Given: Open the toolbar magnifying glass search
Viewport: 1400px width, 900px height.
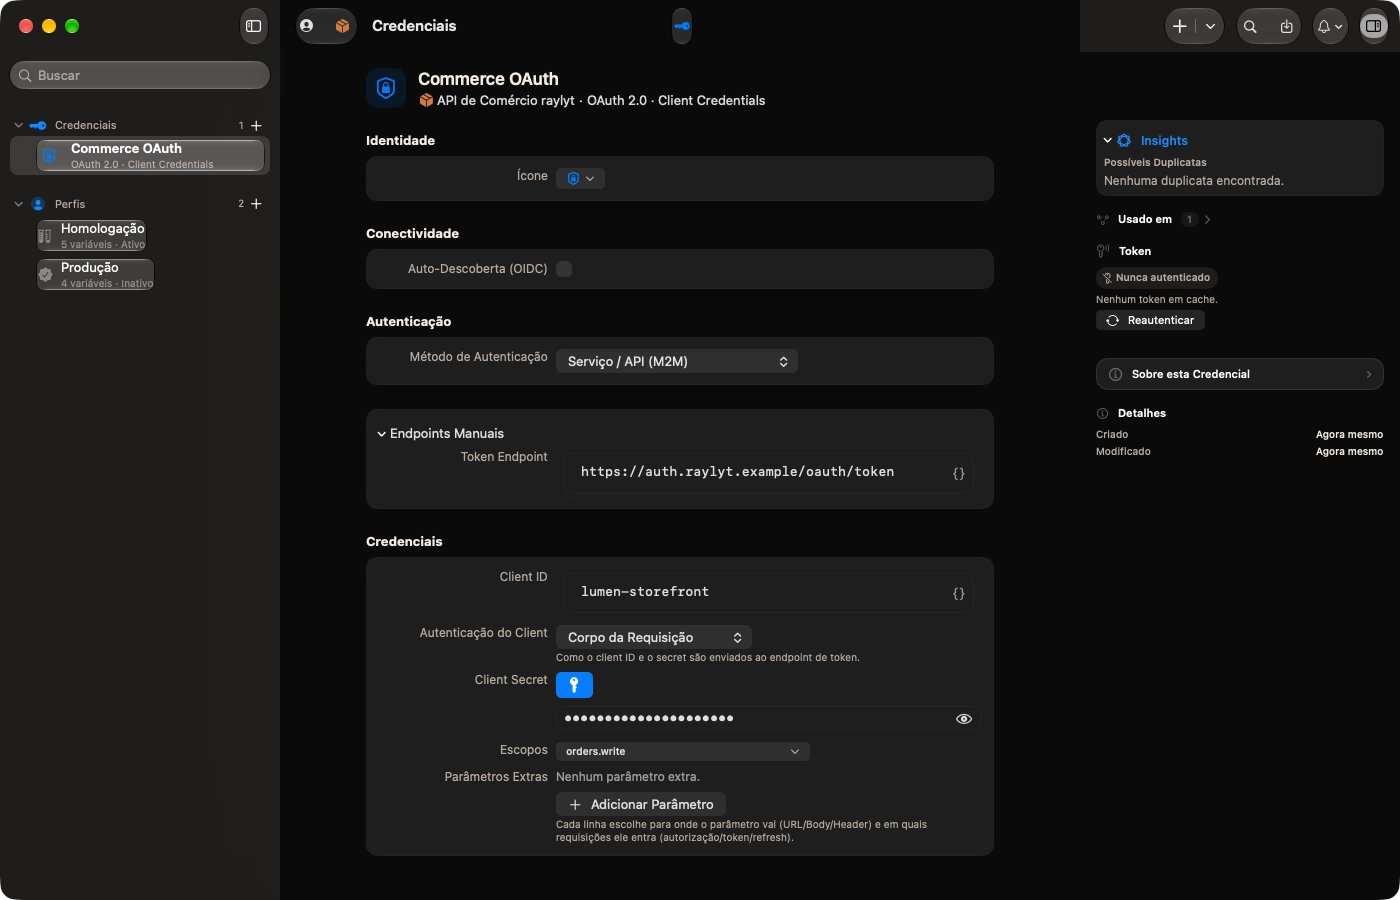Looking at the screenshot, I should click(x=1250, y=27).
